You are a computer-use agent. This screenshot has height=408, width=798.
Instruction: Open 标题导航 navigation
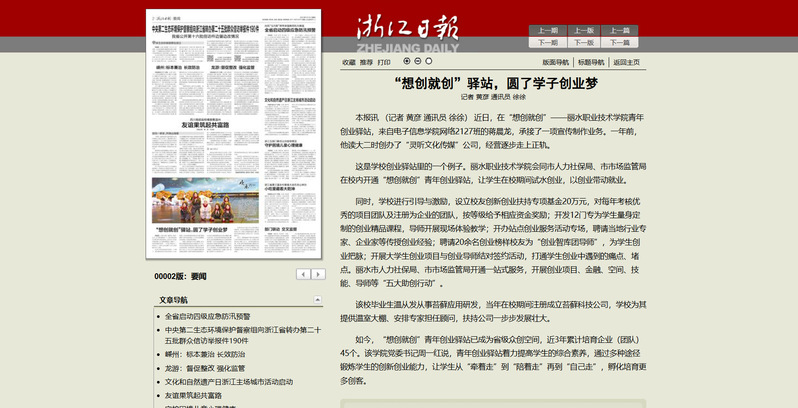tap(591, 63)
